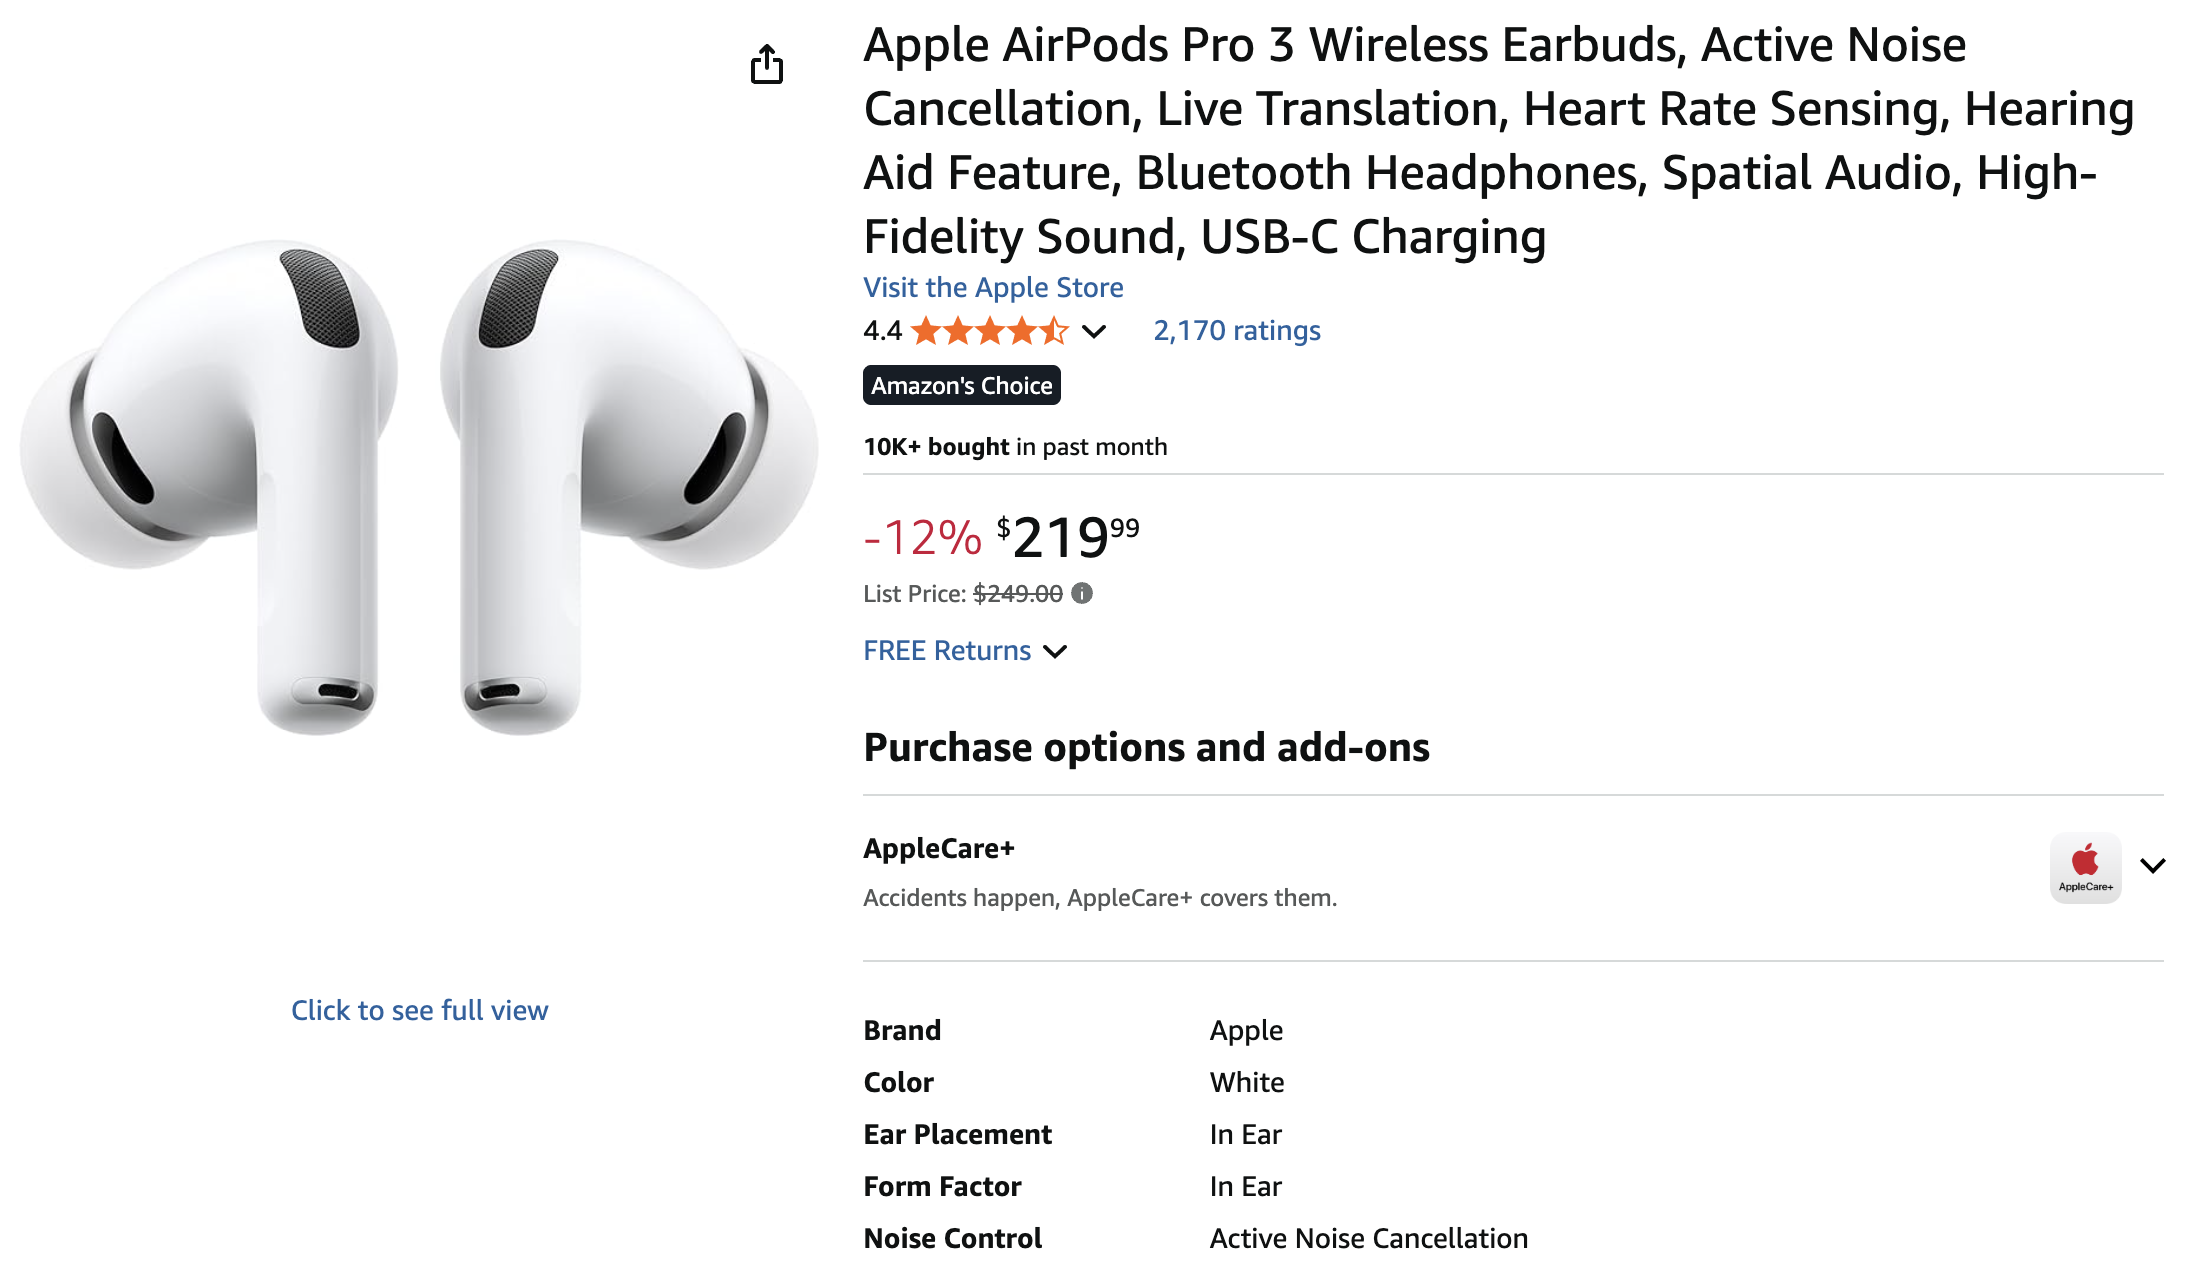The width and height of the screenshot is (2202, 1270).
Task: Click to see full view of product
Action: [x=419, y=1010]
